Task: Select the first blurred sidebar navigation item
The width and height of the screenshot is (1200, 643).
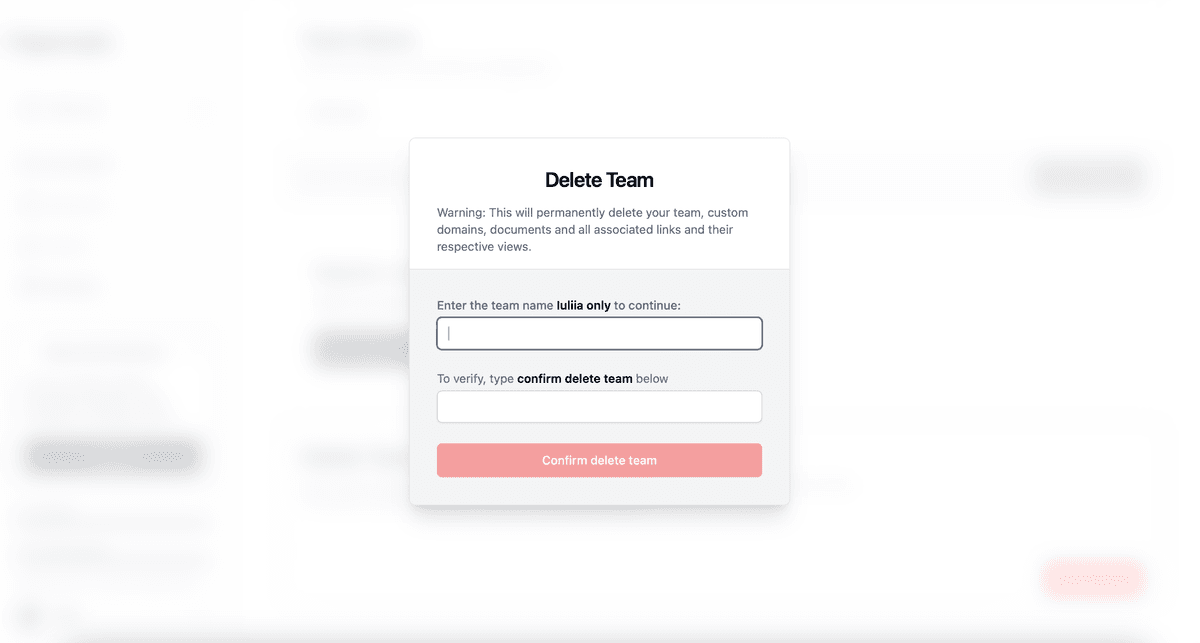Action: point(63,164)
